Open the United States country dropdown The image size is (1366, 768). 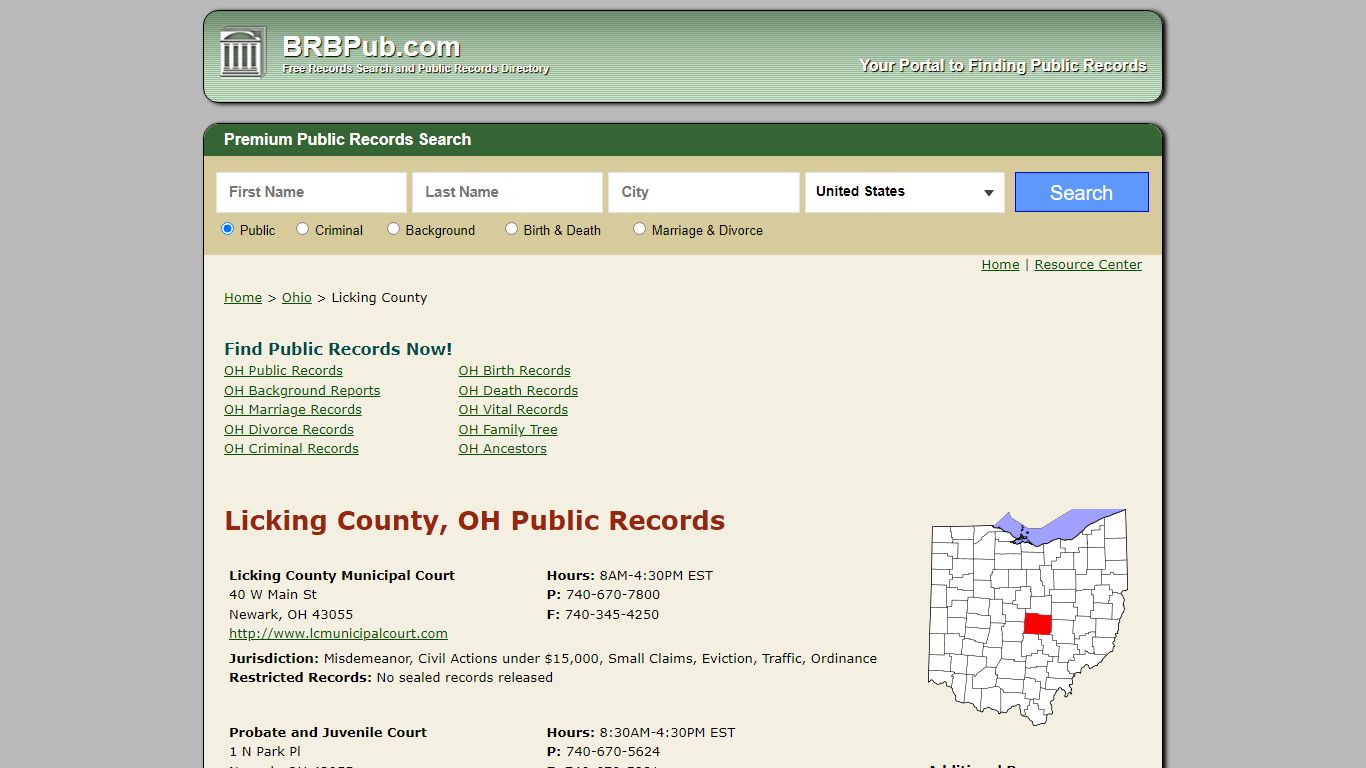click(x=905, y=192)
